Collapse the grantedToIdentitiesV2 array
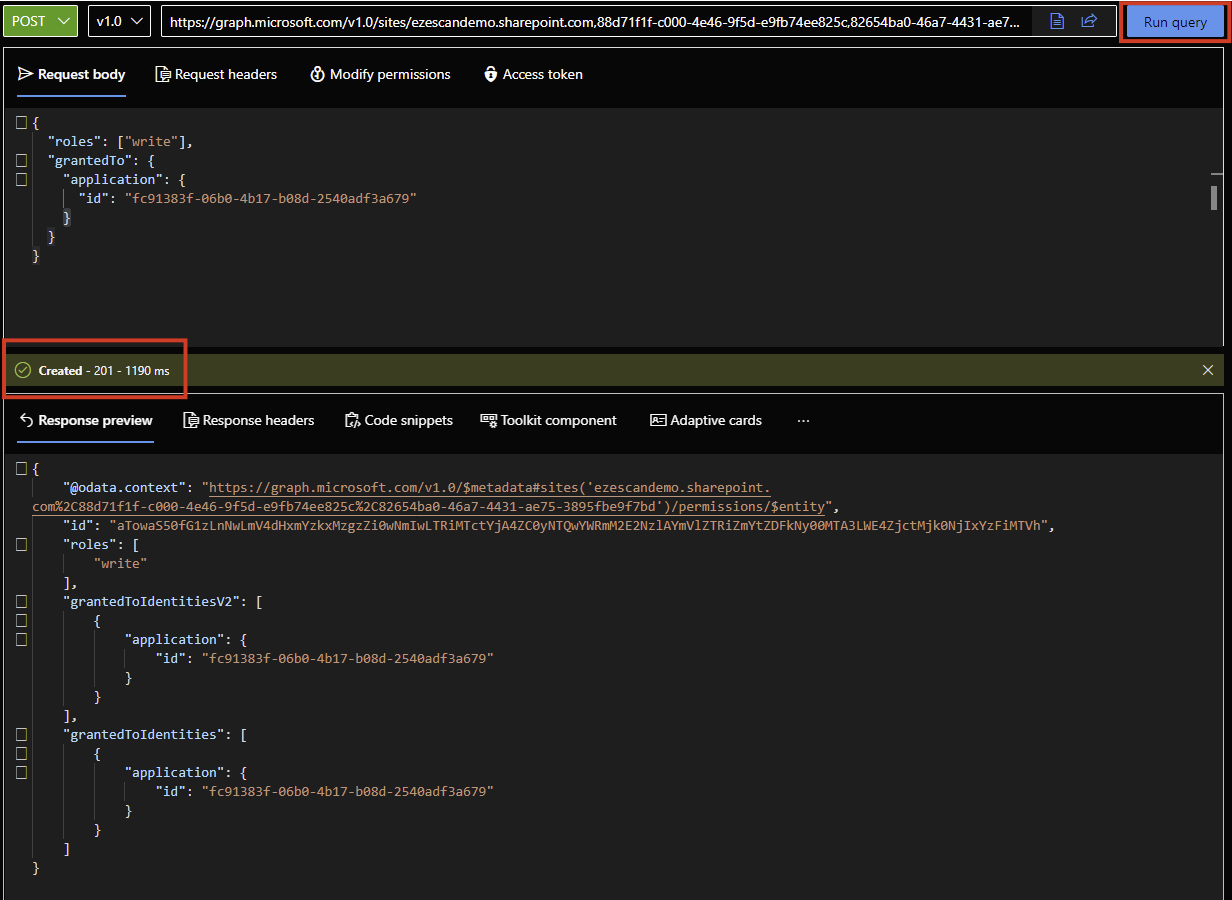This screenshot has width=1232, height=900. tap(21, 601)
